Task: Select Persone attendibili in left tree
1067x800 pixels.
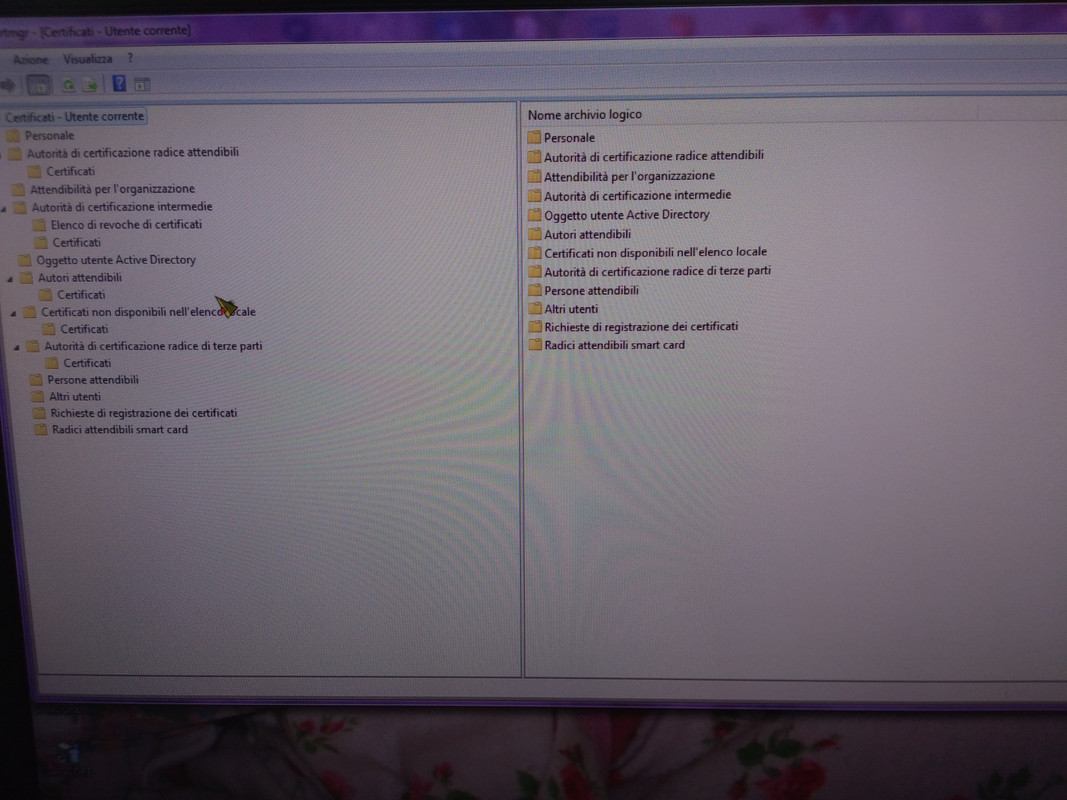Action: click(x=93, y=380)
